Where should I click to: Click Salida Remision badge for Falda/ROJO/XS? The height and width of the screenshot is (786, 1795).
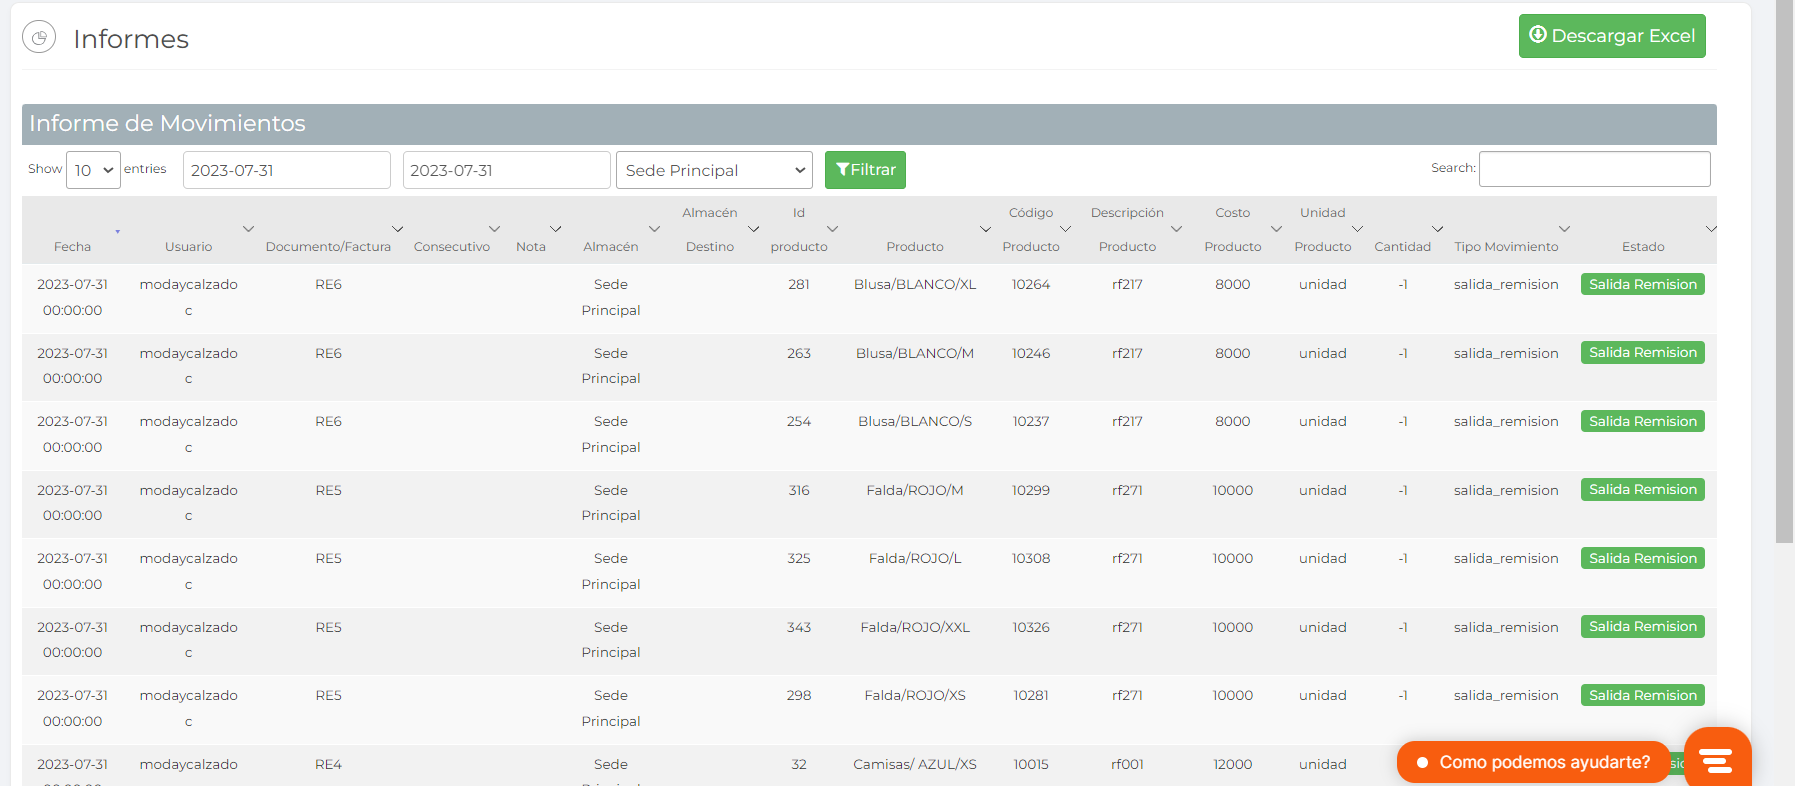(1643, 695)
